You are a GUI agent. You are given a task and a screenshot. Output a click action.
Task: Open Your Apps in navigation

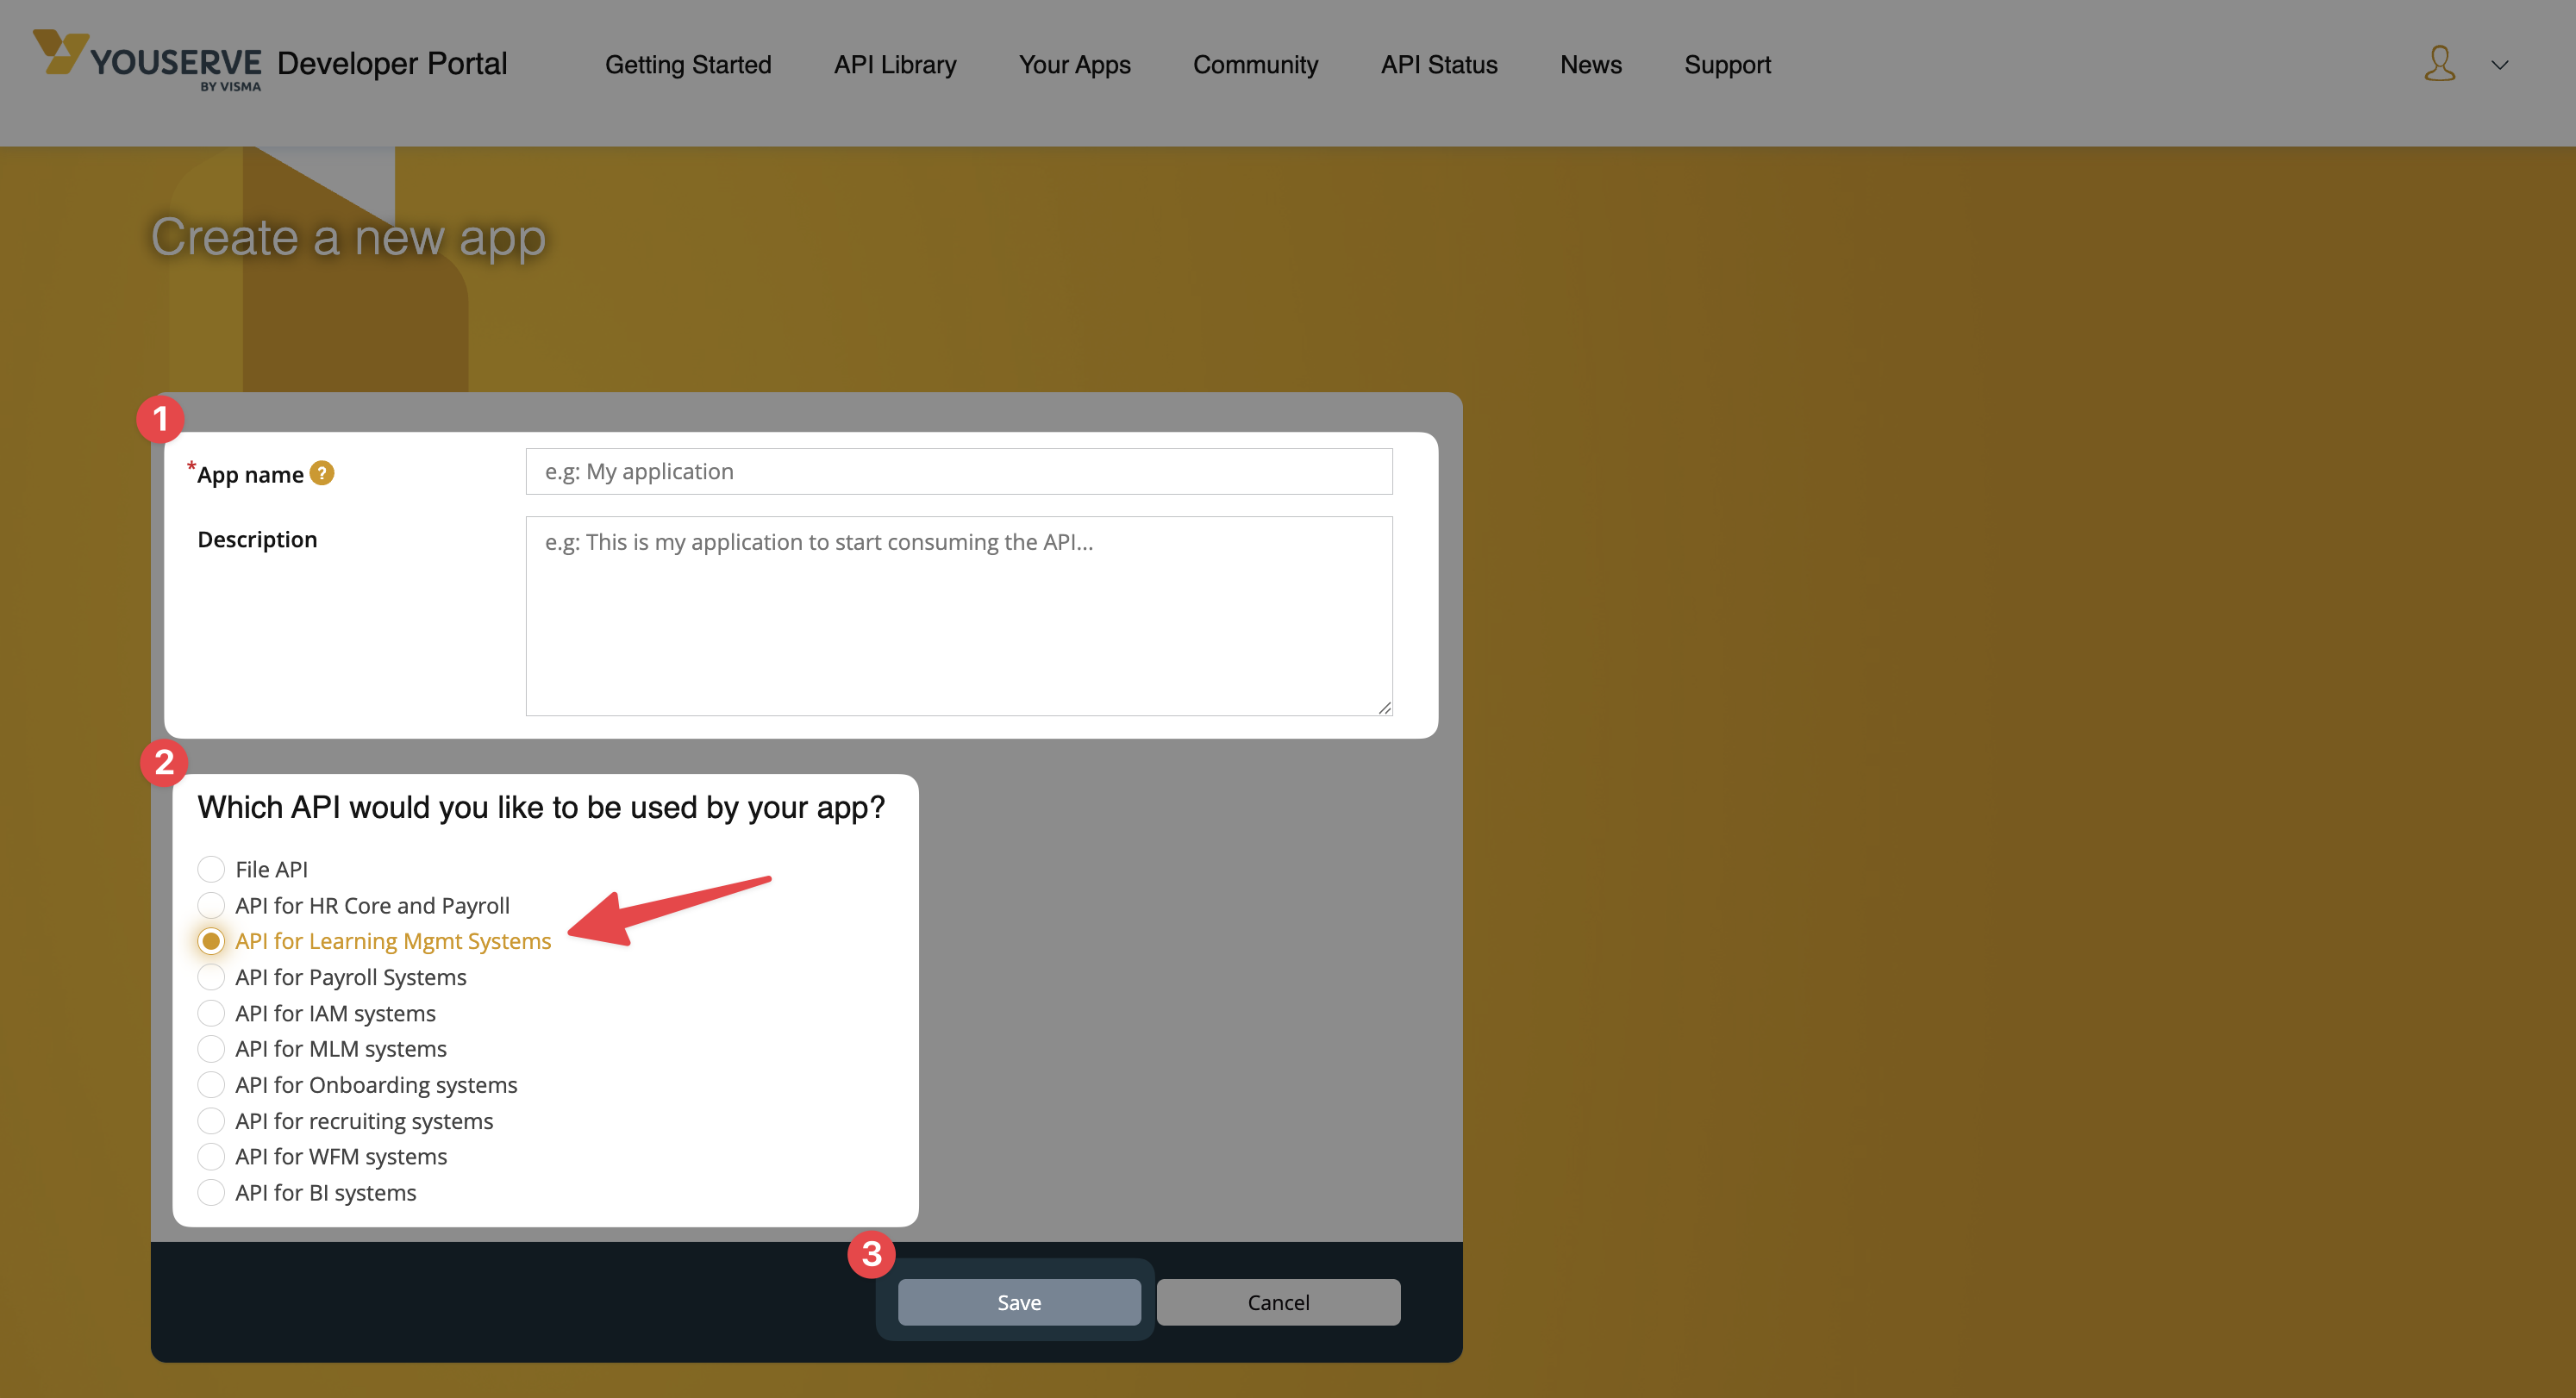(1074, 65)
